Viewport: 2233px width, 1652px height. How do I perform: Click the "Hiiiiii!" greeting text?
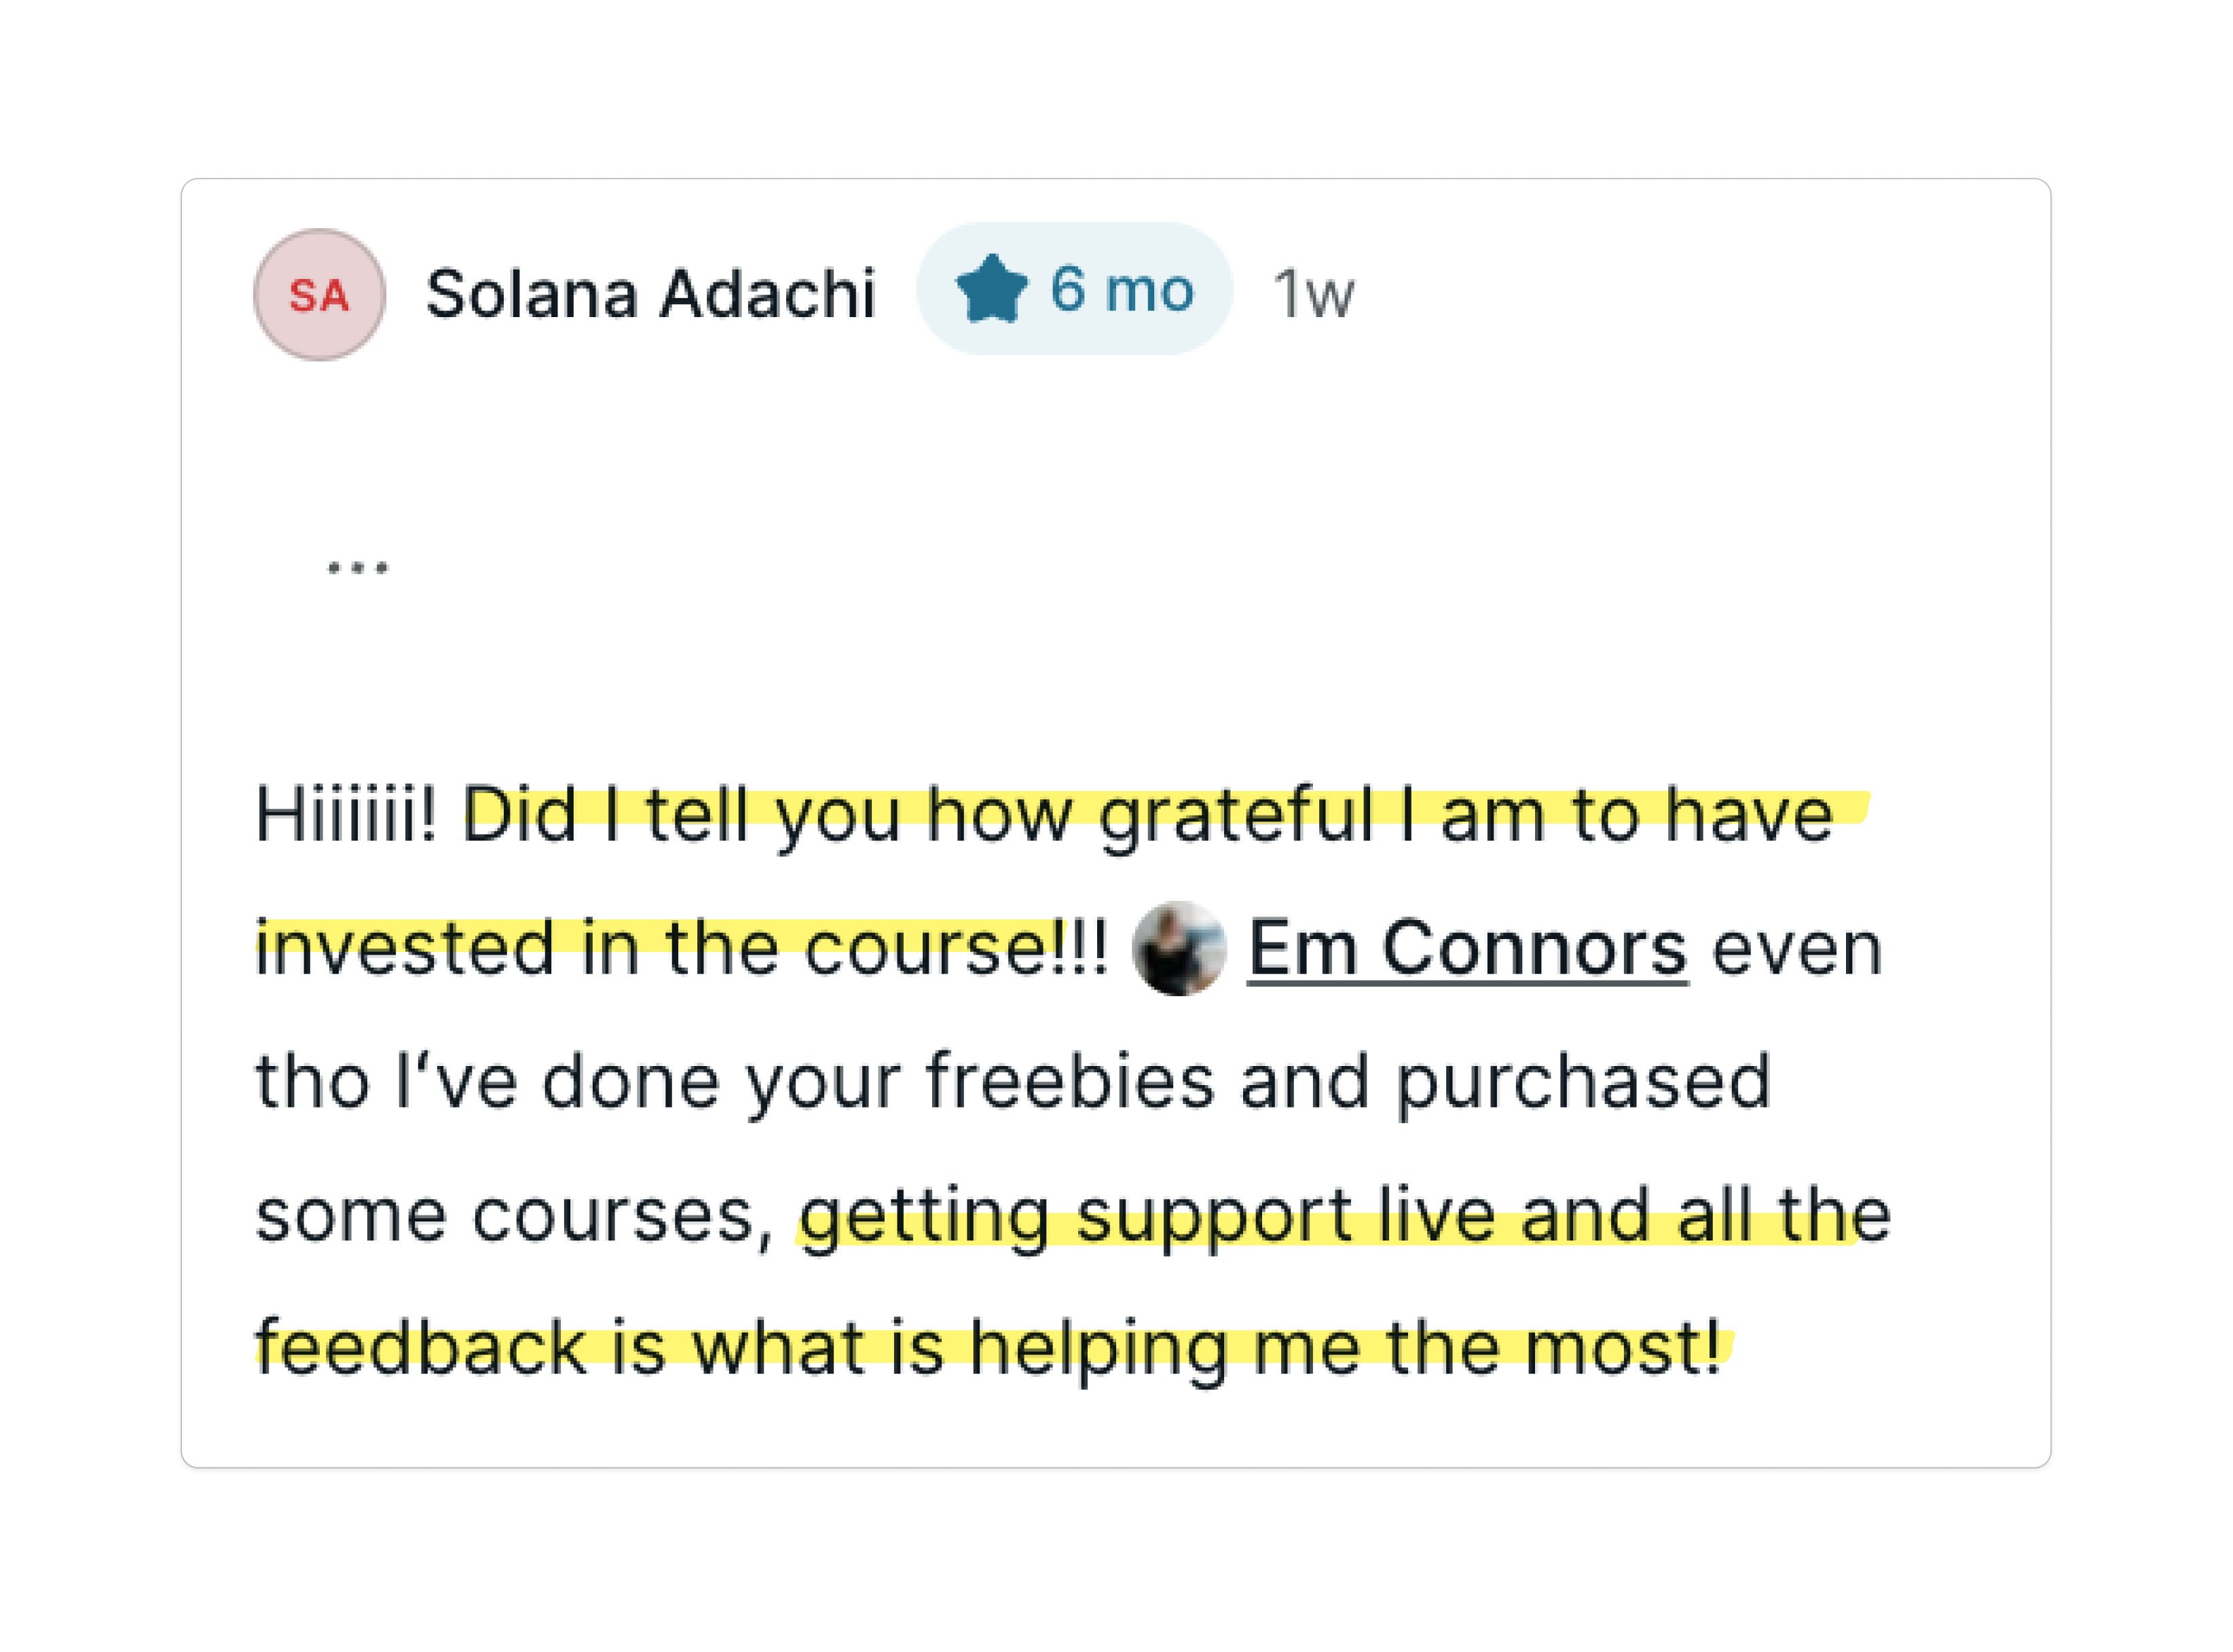click(x=345, y=815)
